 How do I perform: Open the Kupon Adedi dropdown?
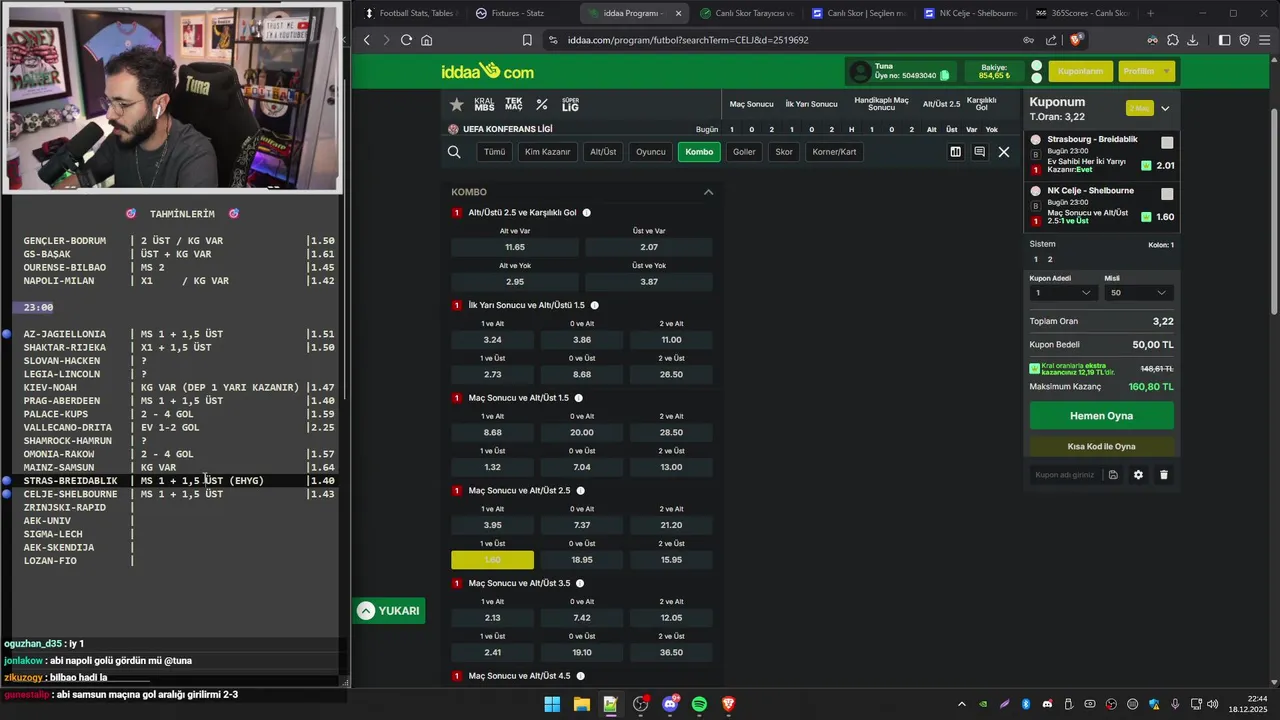pos(1063,293)
